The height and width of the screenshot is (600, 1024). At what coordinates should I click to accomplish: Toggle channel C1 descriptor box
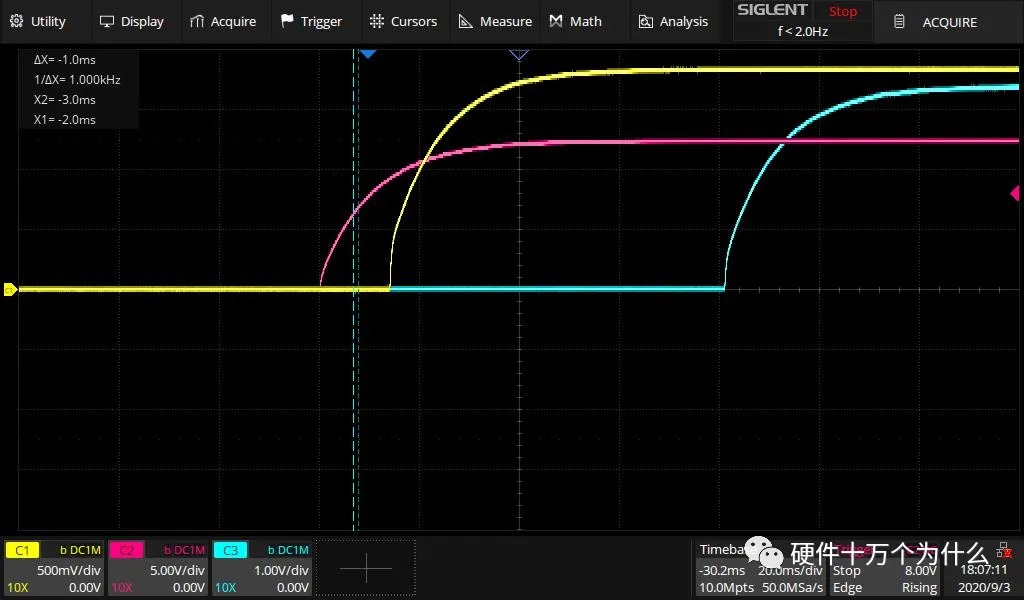pyautogui.click(x=54, y=568)
